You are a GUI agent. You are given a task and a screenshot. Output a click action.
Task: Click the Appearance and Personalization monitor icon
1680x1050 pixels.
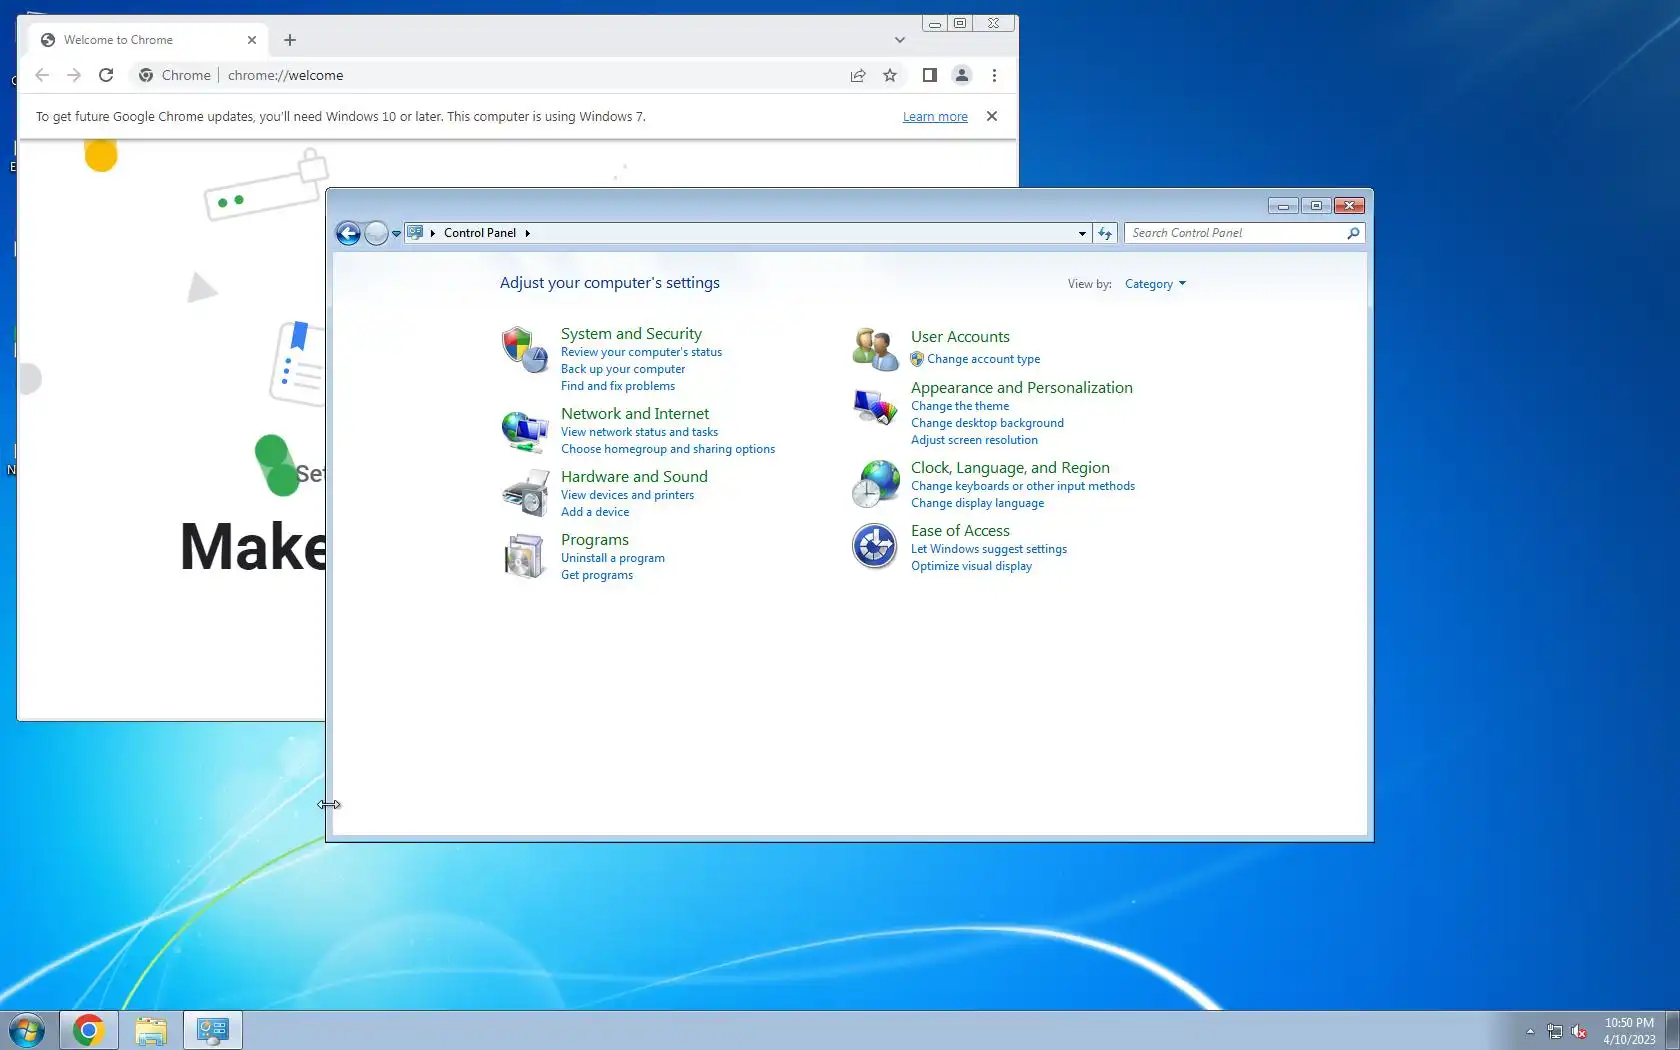click(875, 407)
